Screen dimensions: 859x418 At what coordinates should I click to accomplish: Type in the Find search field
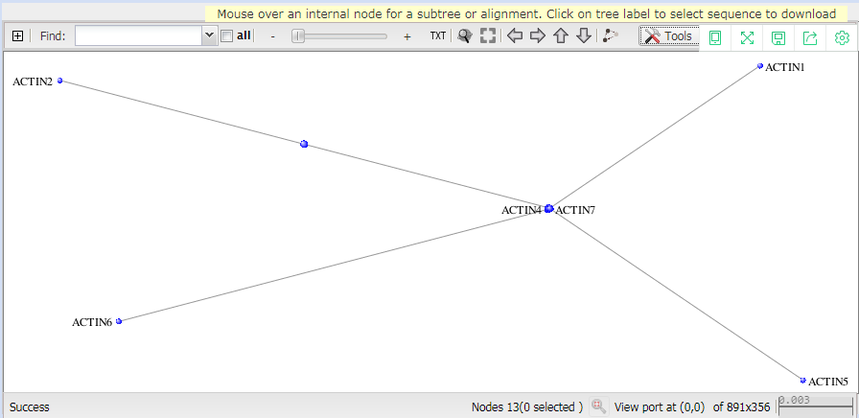click(138, 36)
